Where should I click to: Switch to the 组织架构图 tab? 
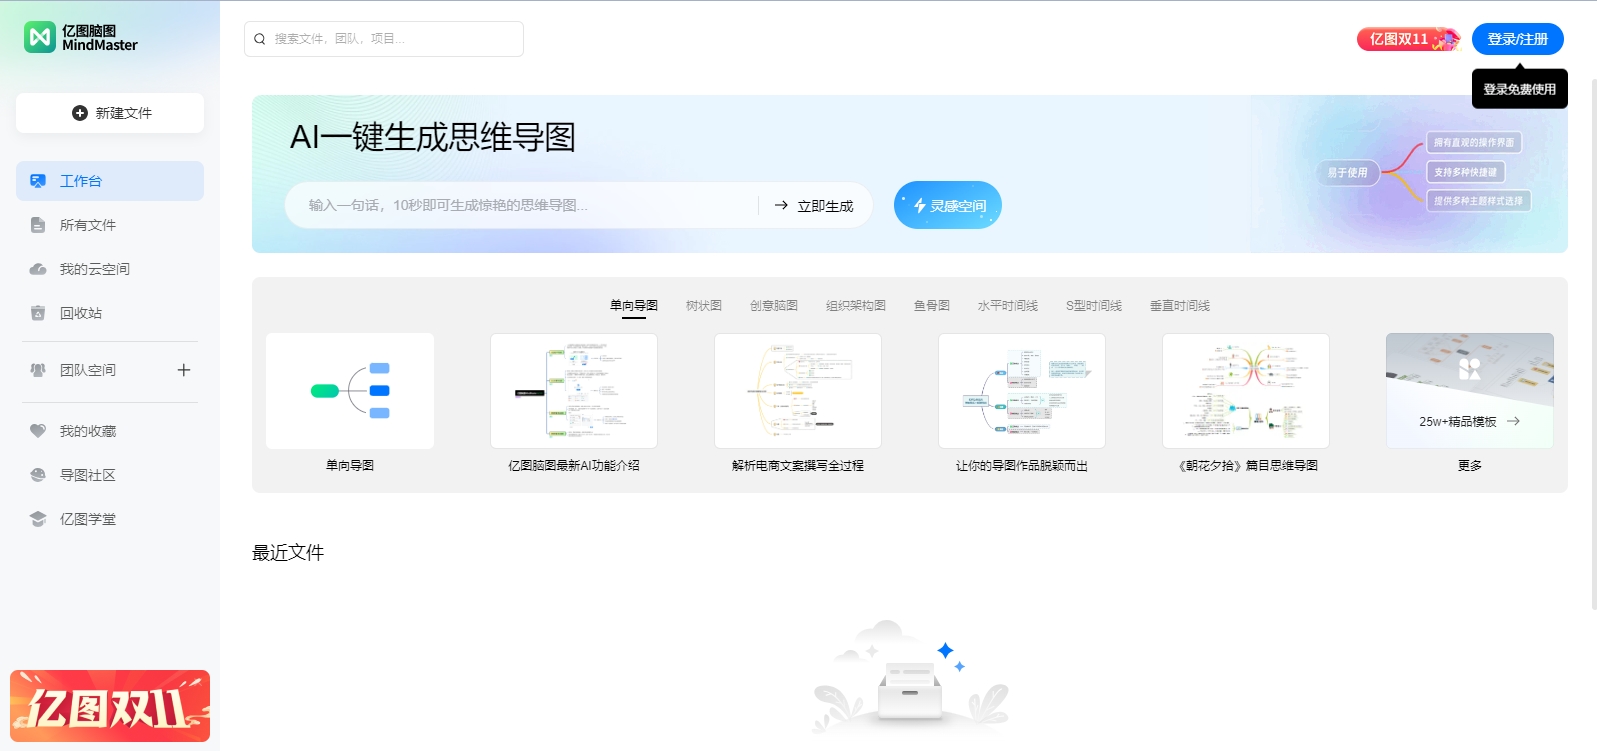(x=856, y=306)
